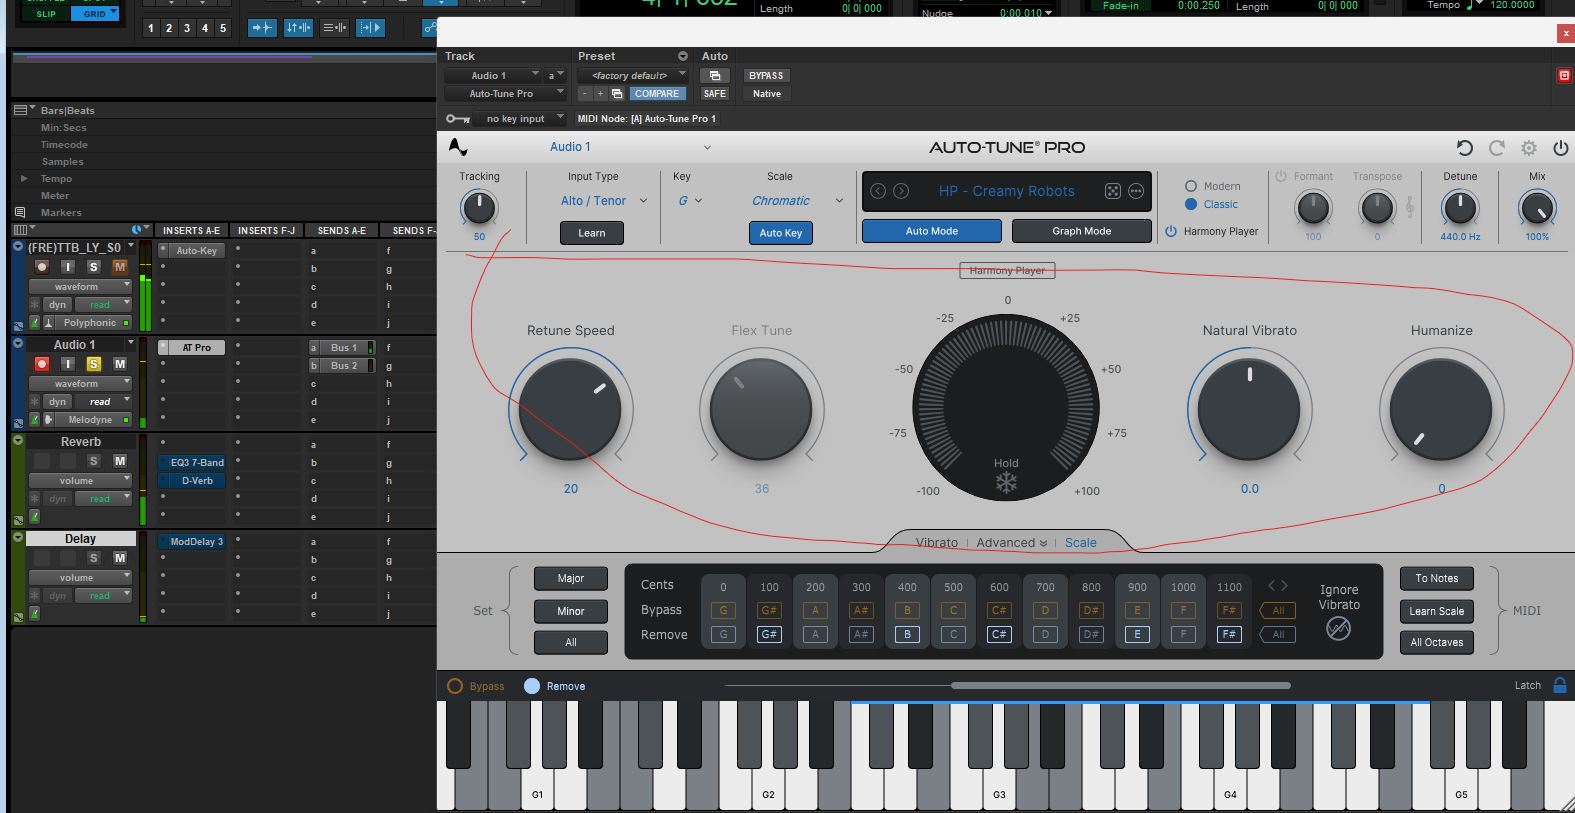
Task: Toggle the Latch padlock icon
Action: [x=1559, y=685]
